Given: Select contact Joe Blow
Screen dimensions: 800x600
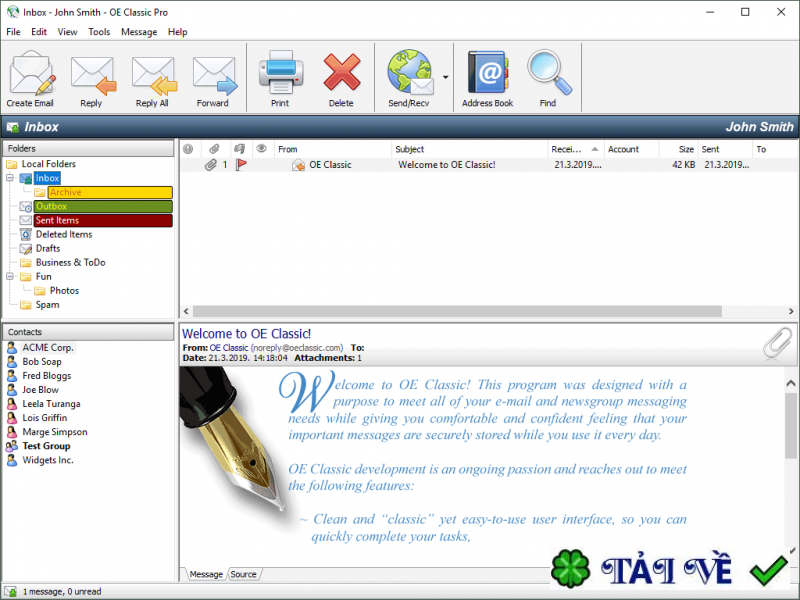Looking at the screenshot, I should (x=40, y=390).
